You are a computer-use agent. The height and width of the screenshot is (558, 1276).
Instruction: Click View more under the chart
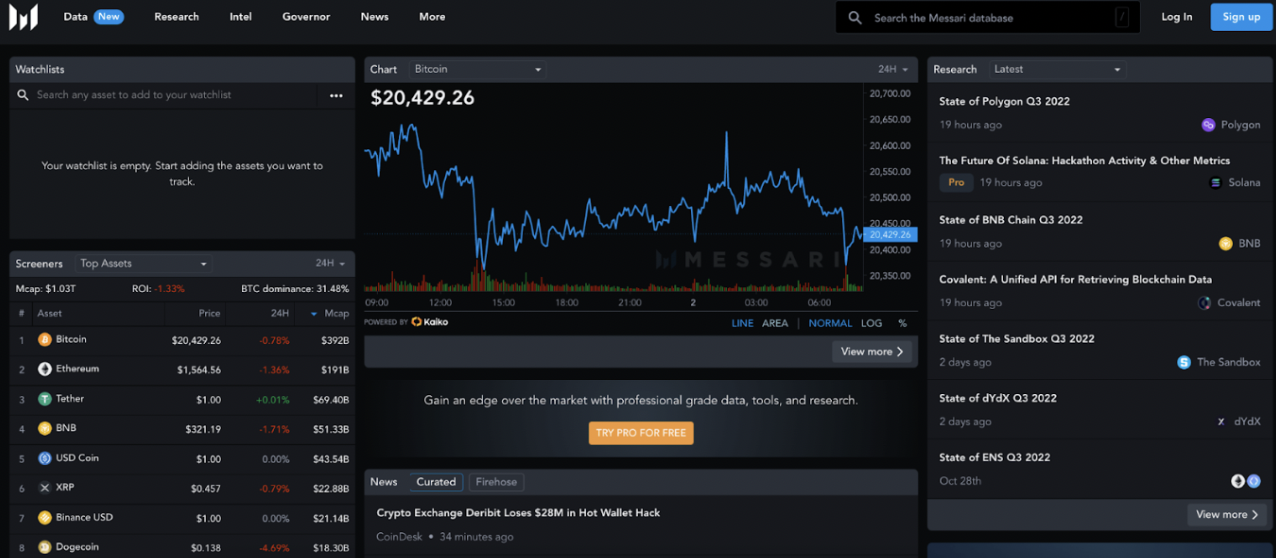(872, 352)
